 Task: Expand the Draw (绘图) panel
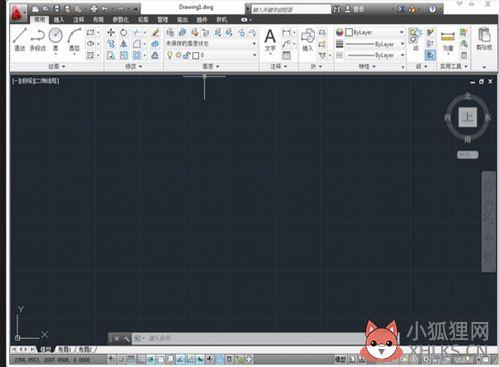tap(57, 67)
